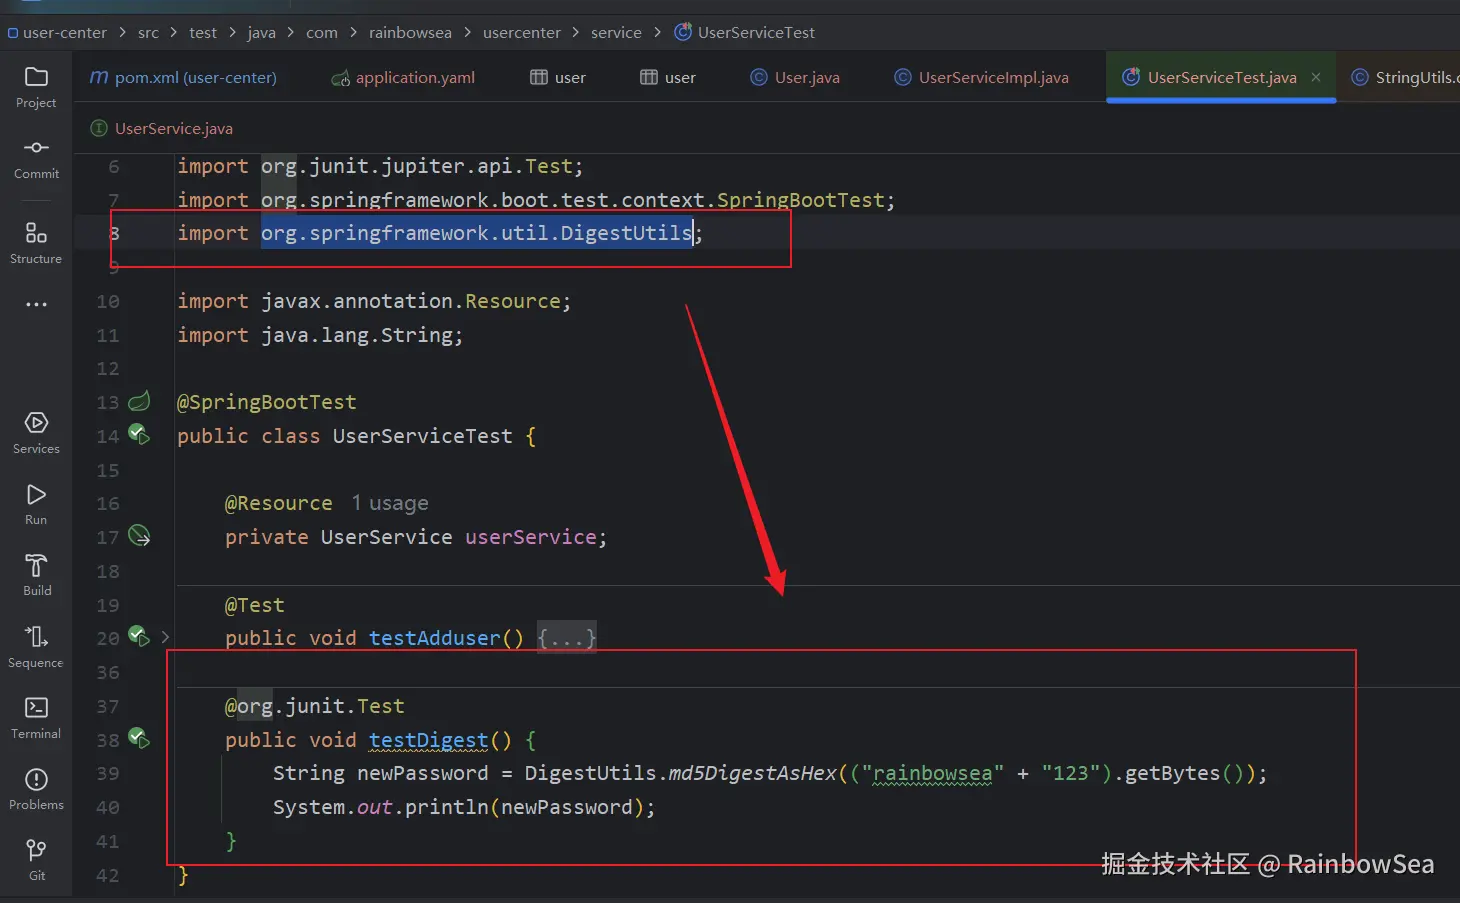
Task: Open more tool windows via ellipsis
Action: coord(36,304)
